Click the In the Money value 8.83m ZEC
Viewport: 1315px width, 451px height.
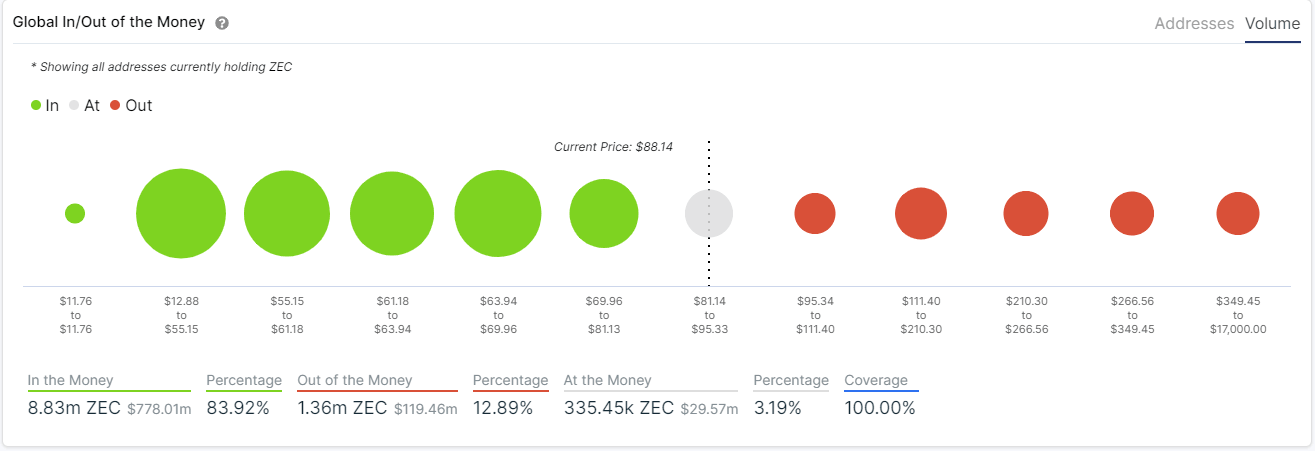tap(74, 408)
